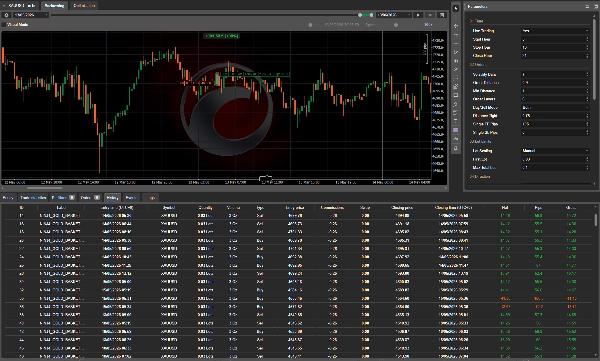Sort history by the Net column header
Screen dimensions: 600x361
[505, 207]
